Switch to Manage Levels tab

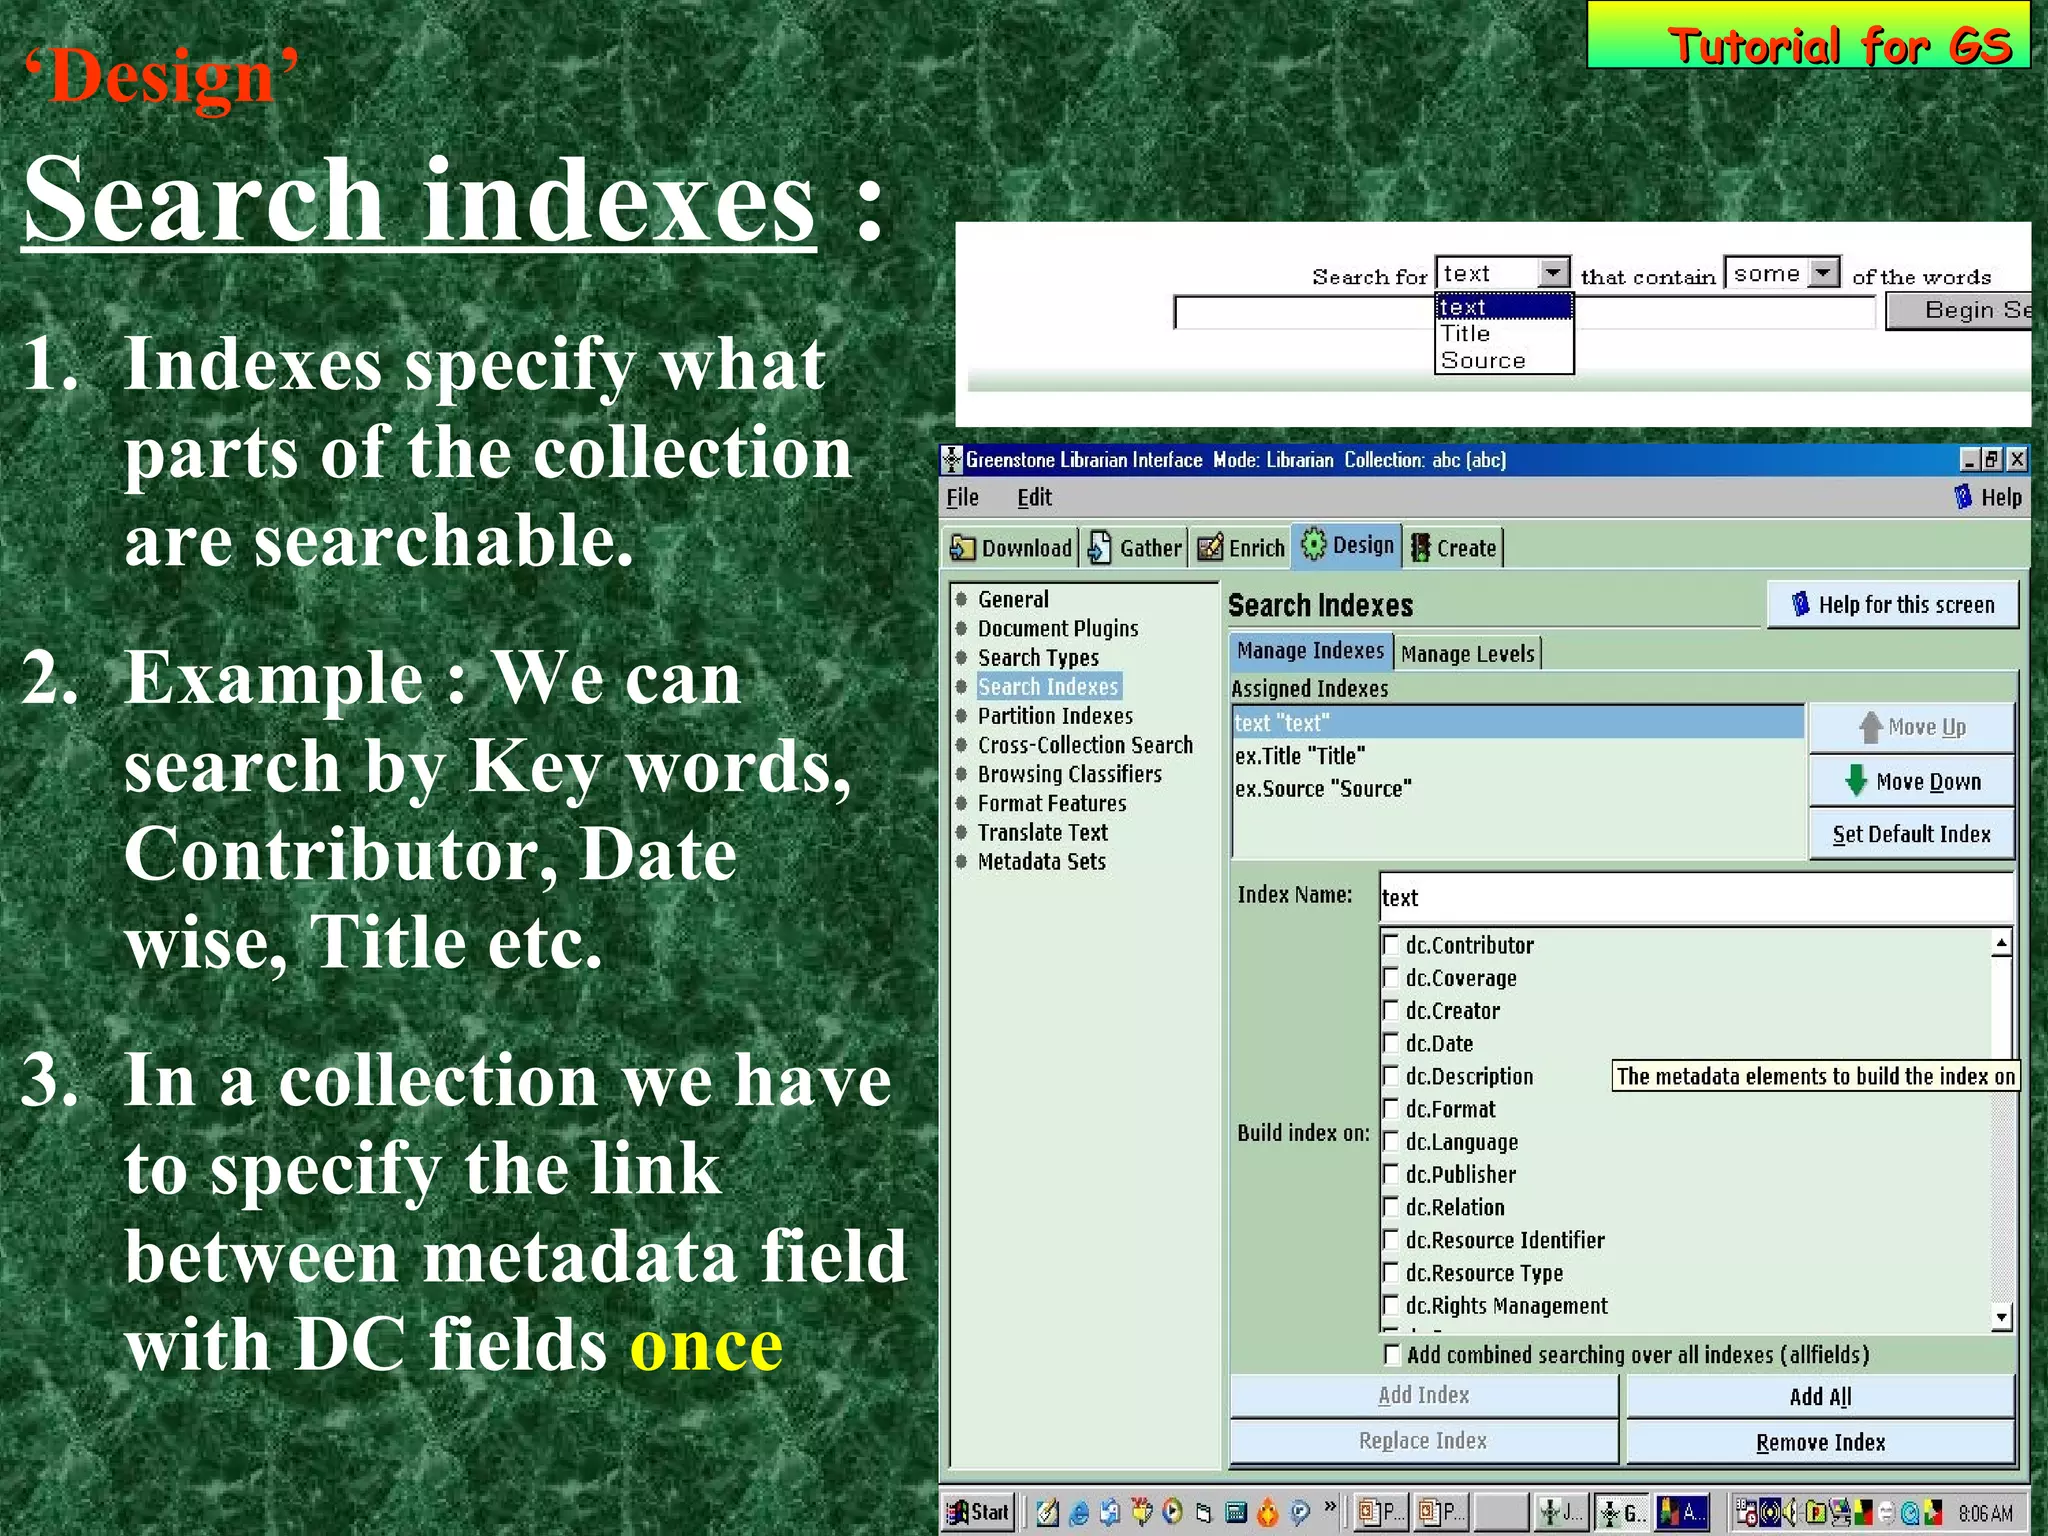coord(1467,654)
